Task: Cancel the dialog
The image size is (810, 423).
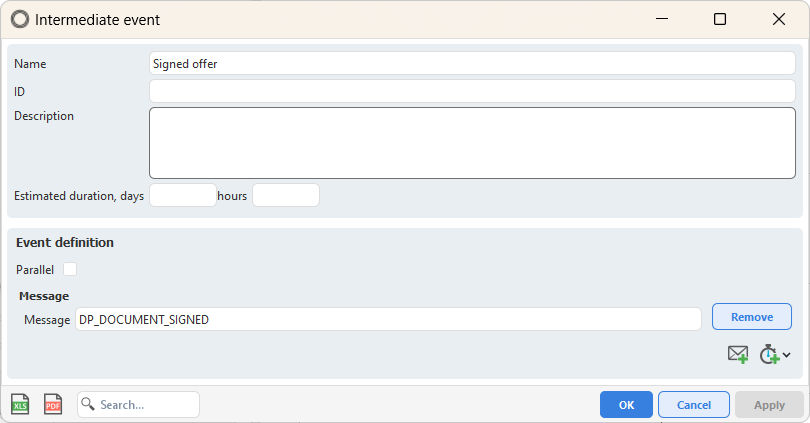Action: pyautogui.click(x=694, y=404)
